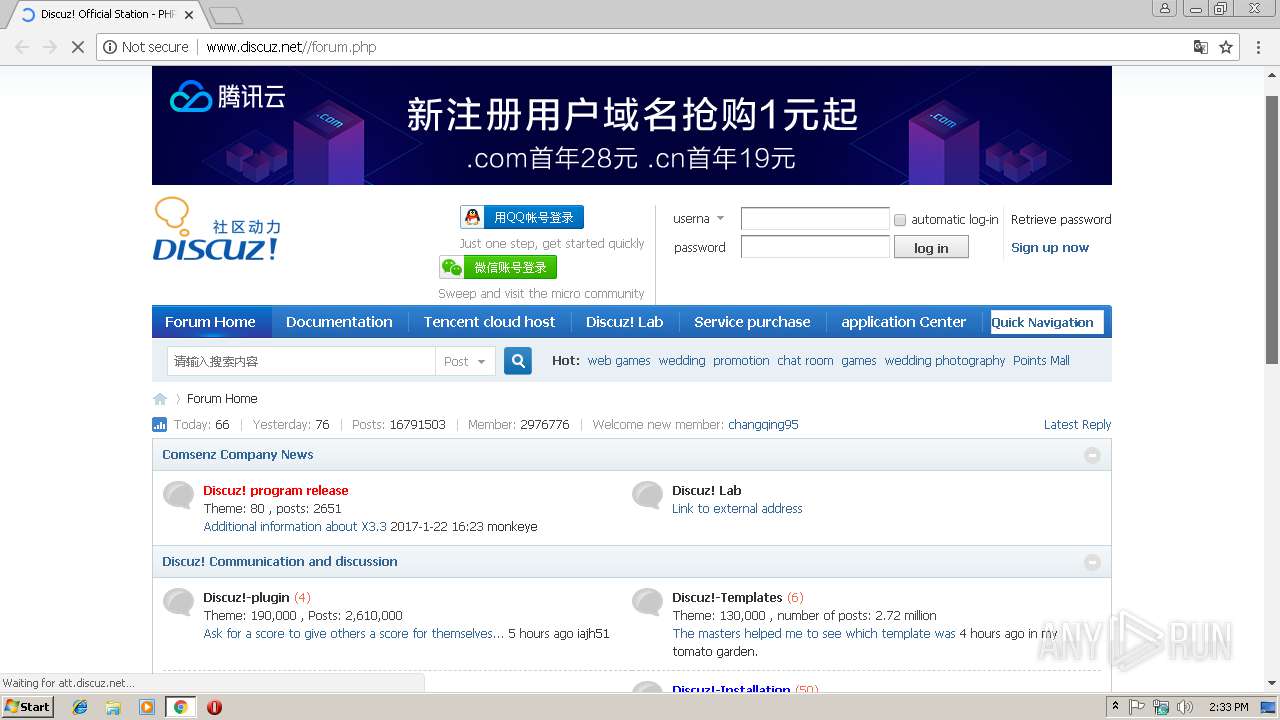Click the volume speaker tray icon
Image resolution: width=1280 pixels, height=720 pixels.
coord(1185,707)
